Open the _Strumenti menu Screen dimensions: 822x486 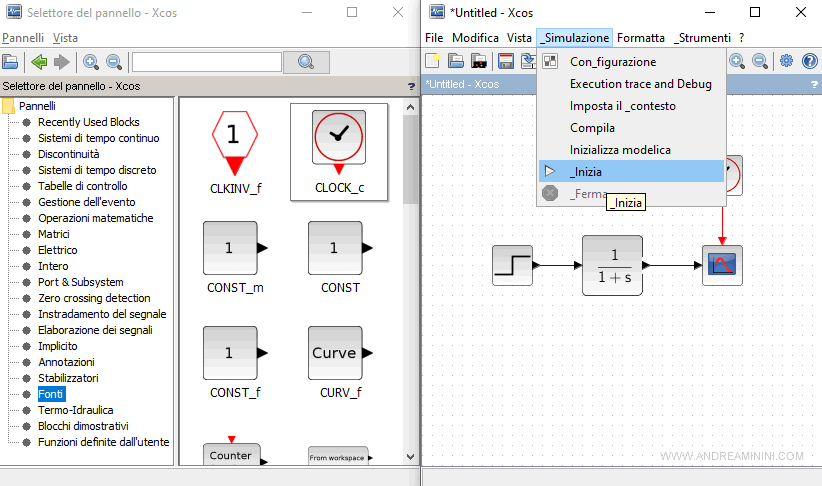(702, 38)
